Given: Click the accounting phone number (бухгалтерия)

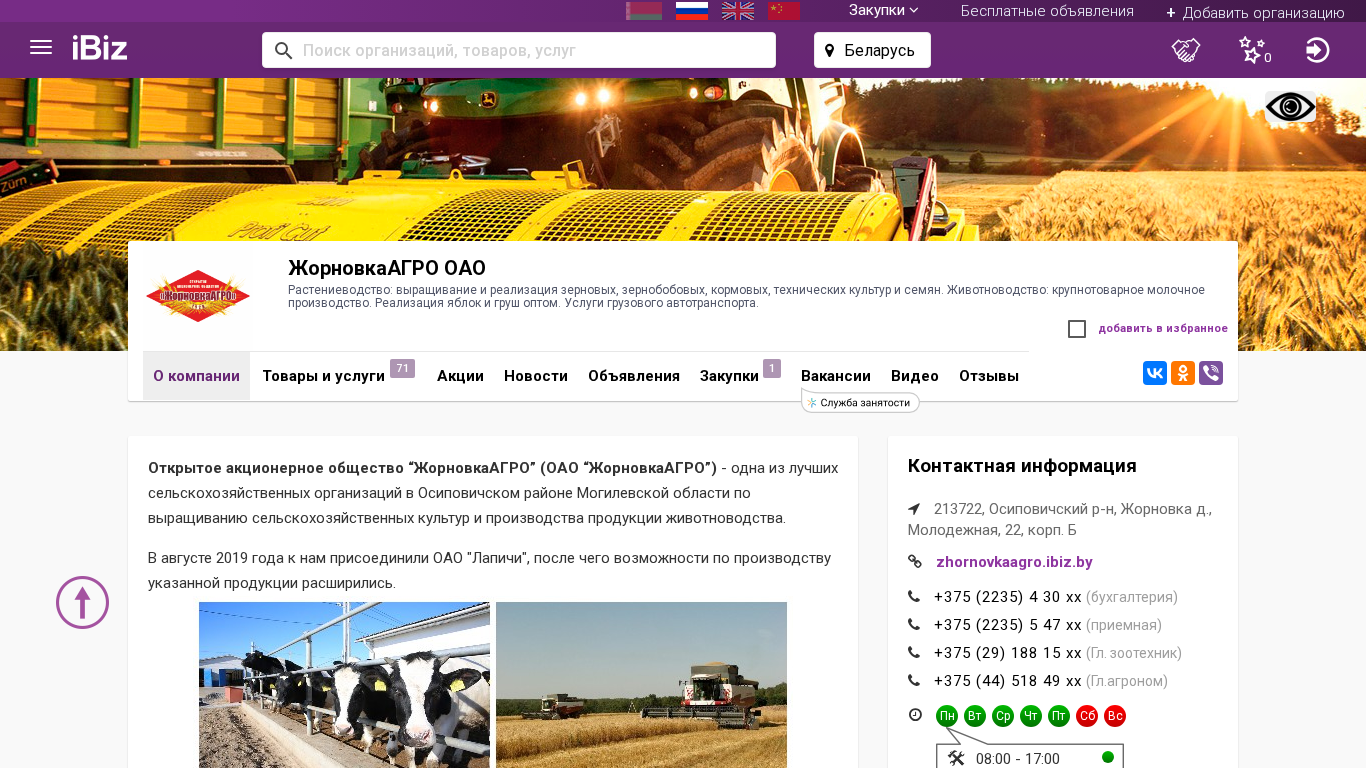Looking at the screenshot, I should pyautogui.click(x=1008, y=597).
